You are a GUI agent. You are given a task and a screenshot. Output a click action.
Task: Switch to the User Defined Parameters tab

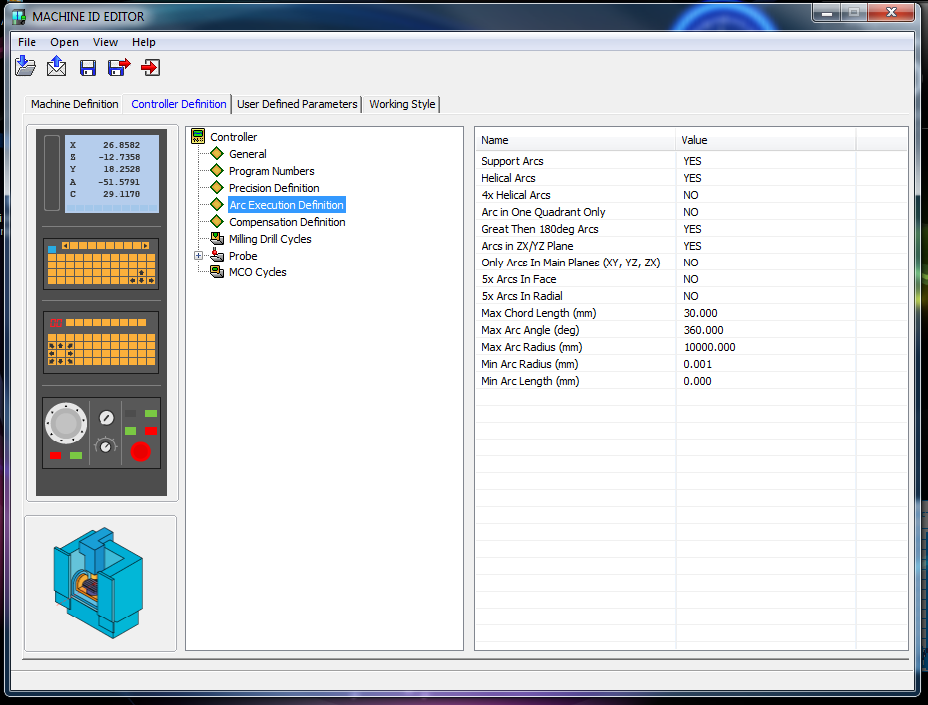point(297,104)
